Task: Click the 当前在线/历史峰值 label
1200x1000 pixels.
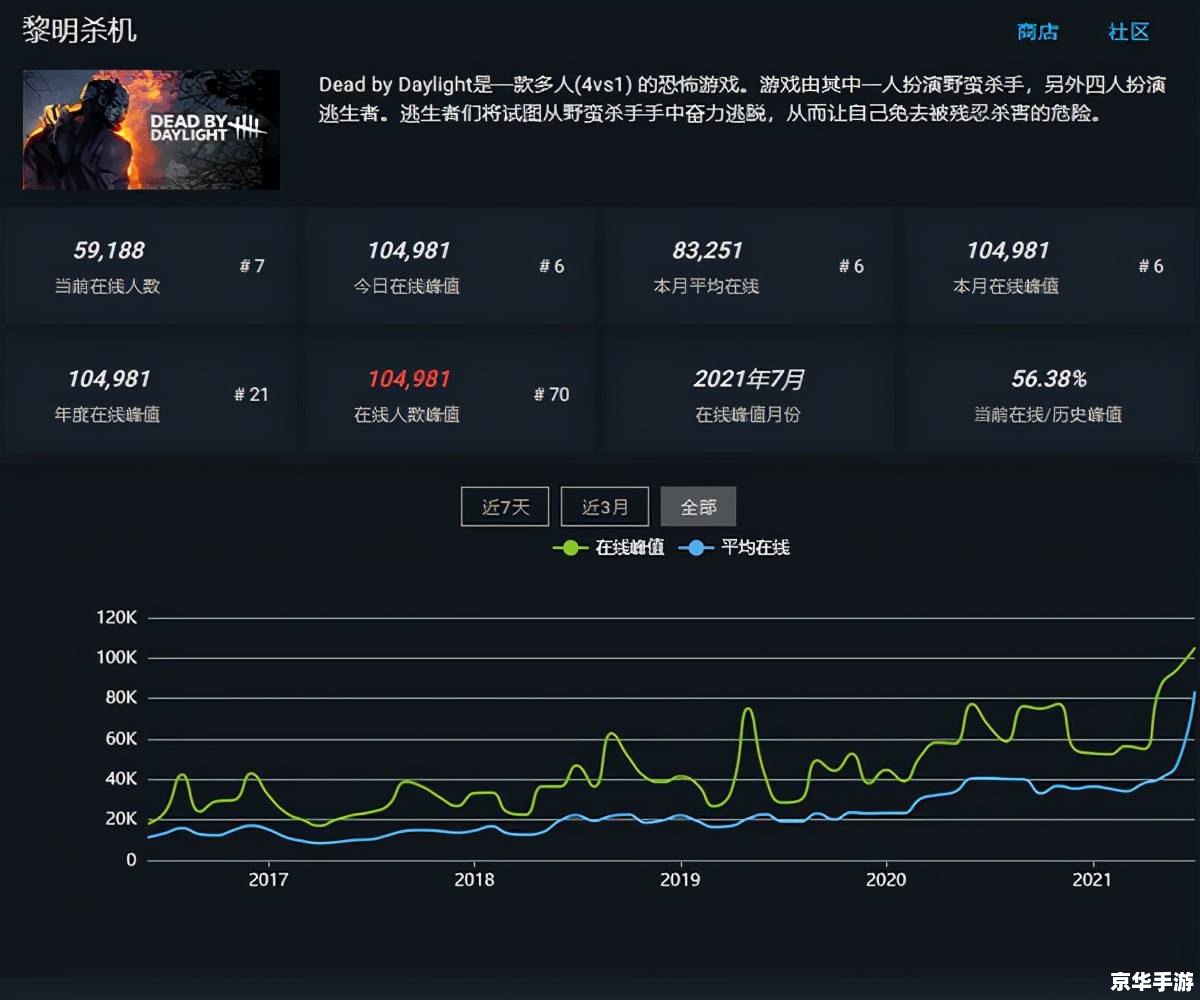Action: click(x=1048, y=414)
